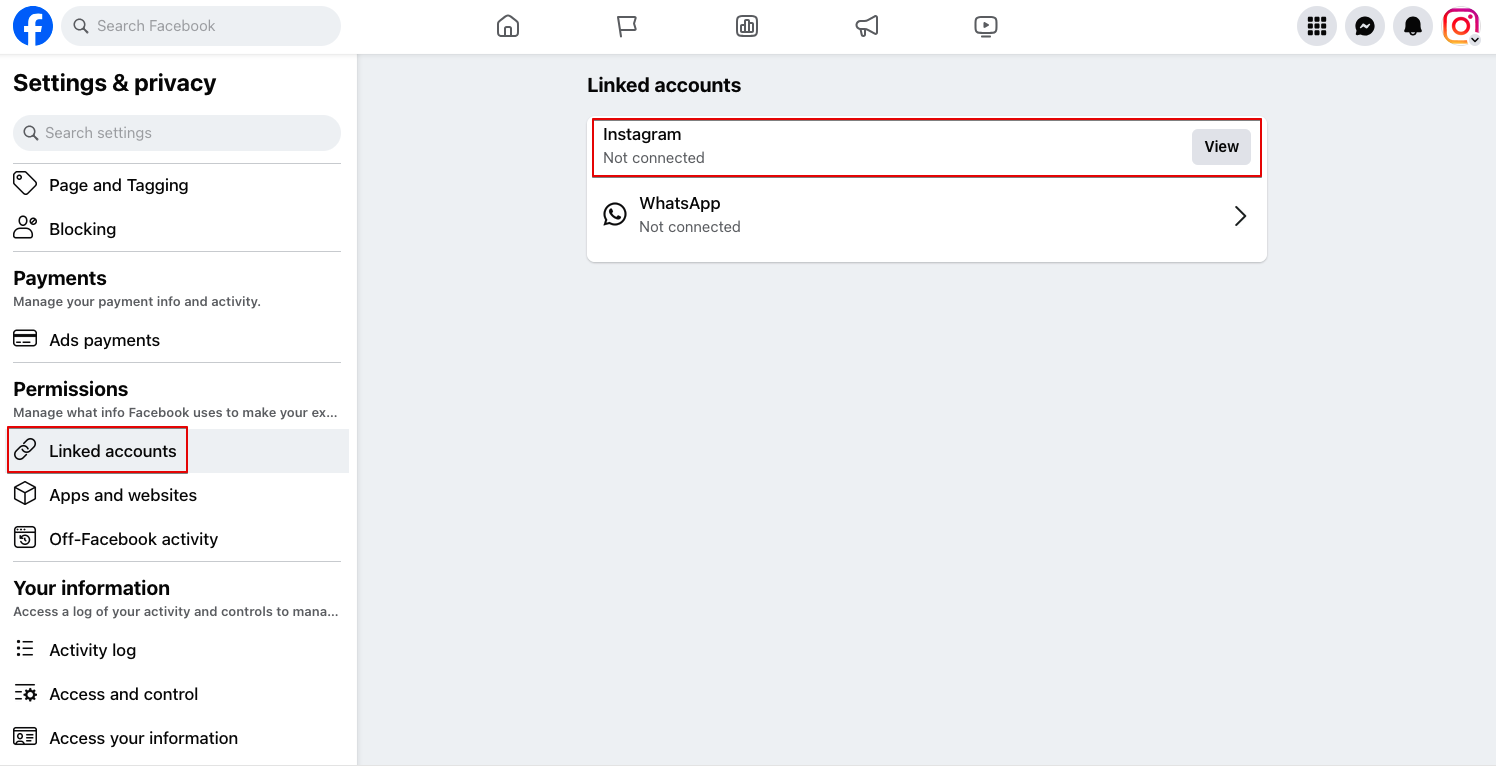Open Ads payments option

(x=104, y=340)
